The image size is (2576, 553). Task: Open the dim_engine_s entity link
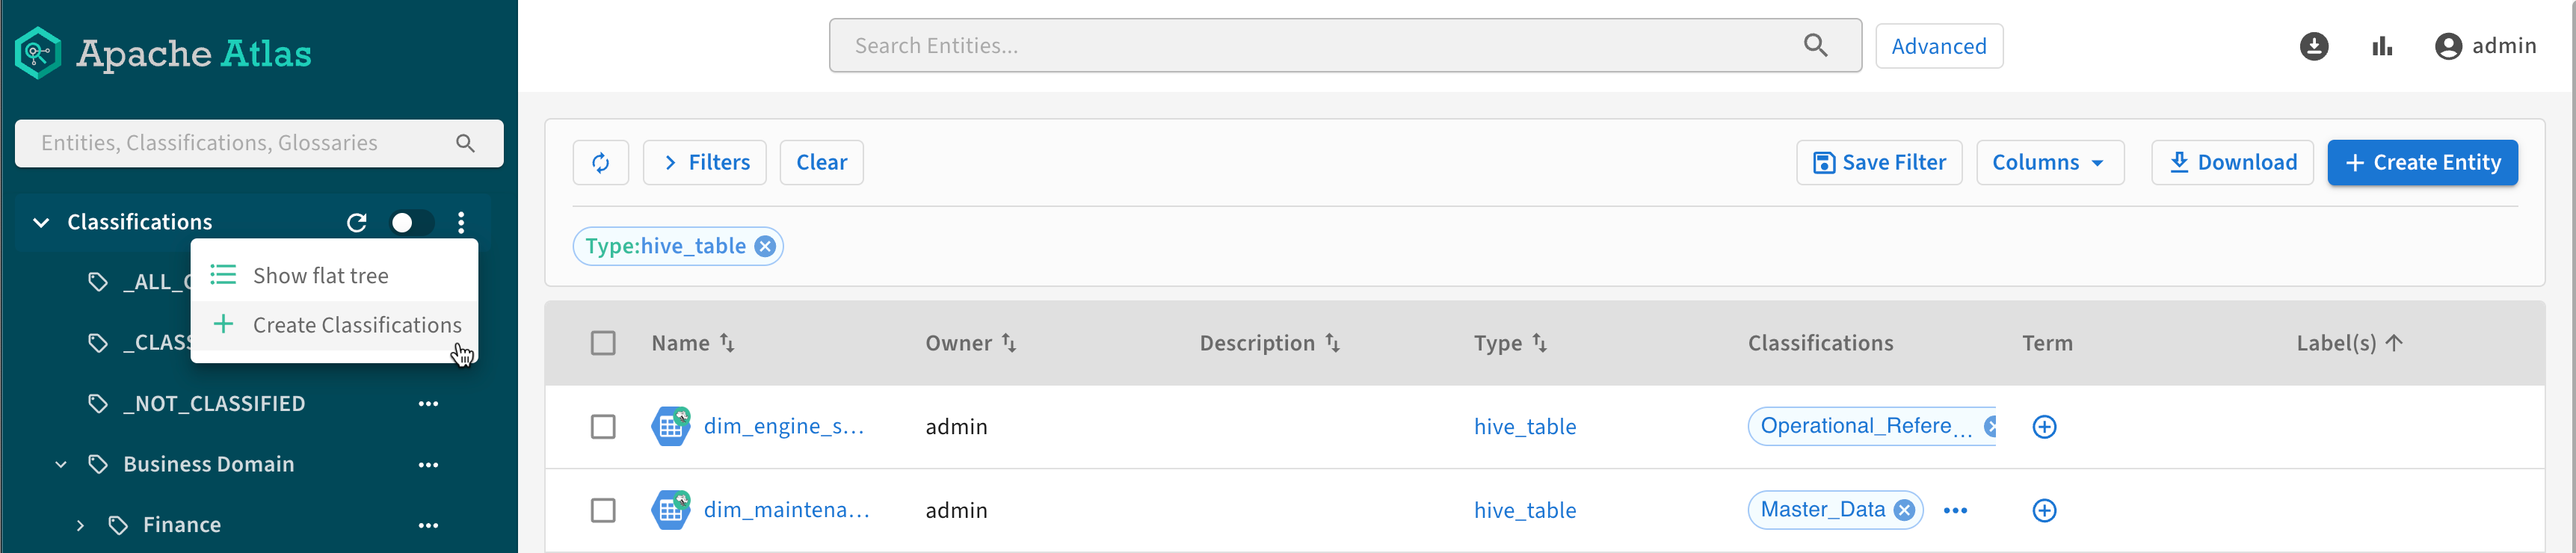(783, 427)
